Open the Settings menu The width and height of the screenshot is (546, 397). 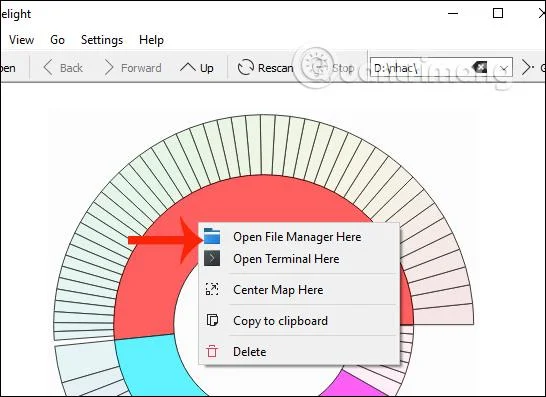tap(102, 40)
